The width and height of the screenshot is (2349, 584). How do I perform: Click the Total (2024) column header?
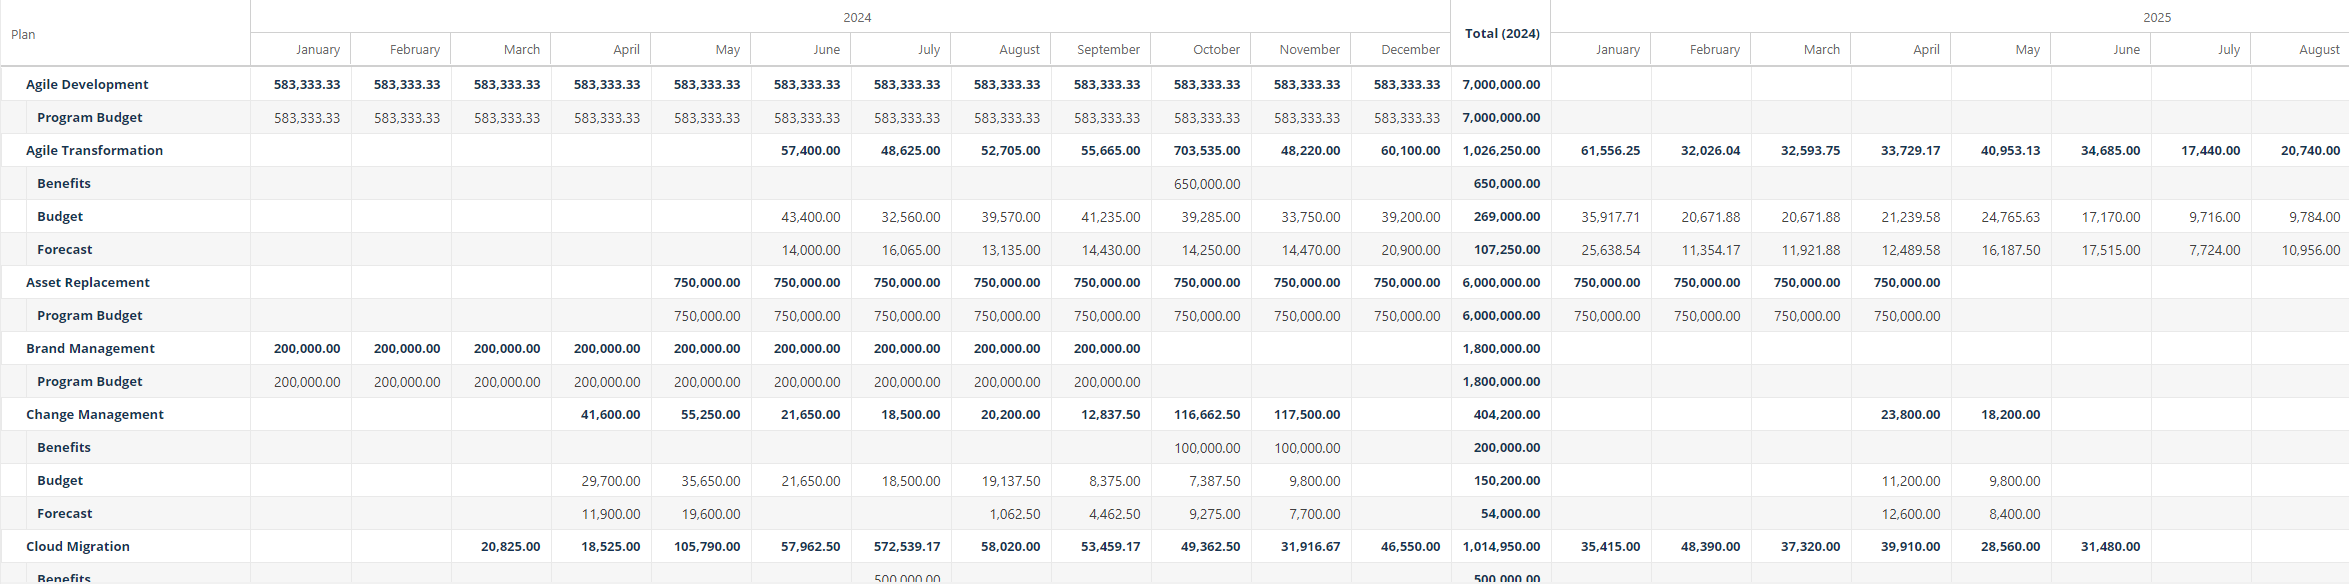pos(1501,33)
